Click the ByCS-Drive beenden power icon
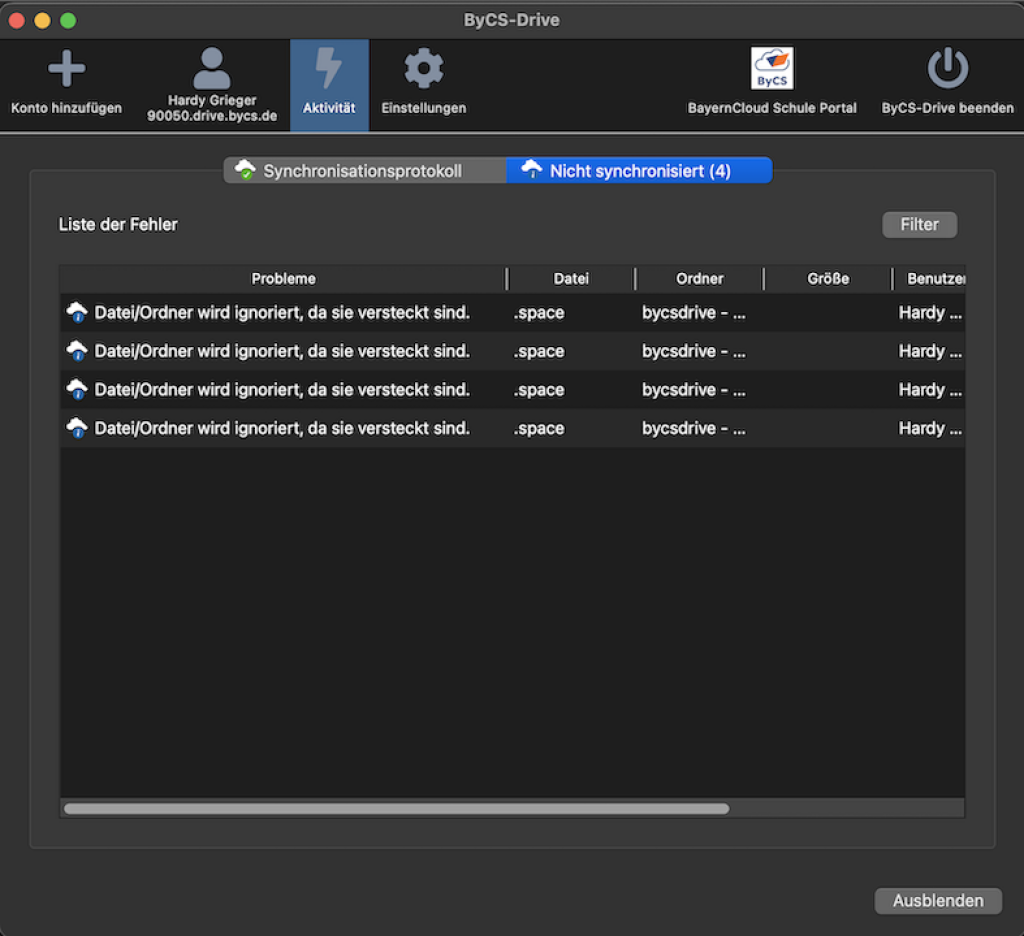1024x936 pixels. tap(946, 68)
